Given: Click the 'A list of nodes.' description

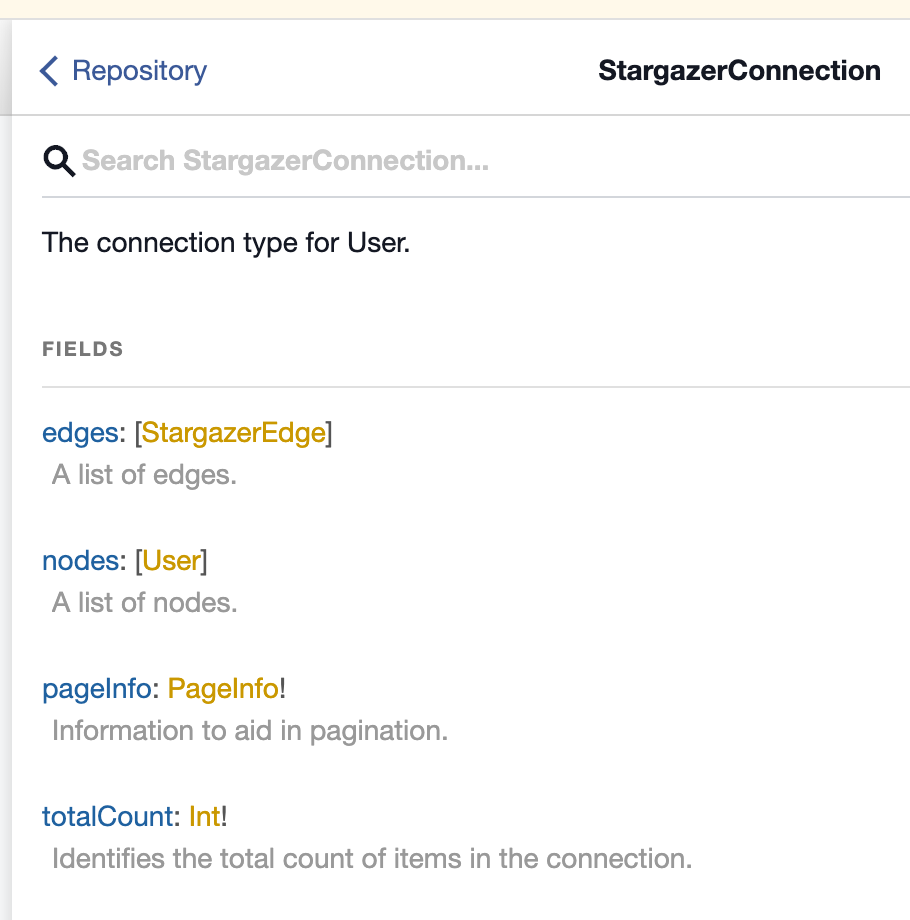Looking at the screenshot, I should [145, 603].
